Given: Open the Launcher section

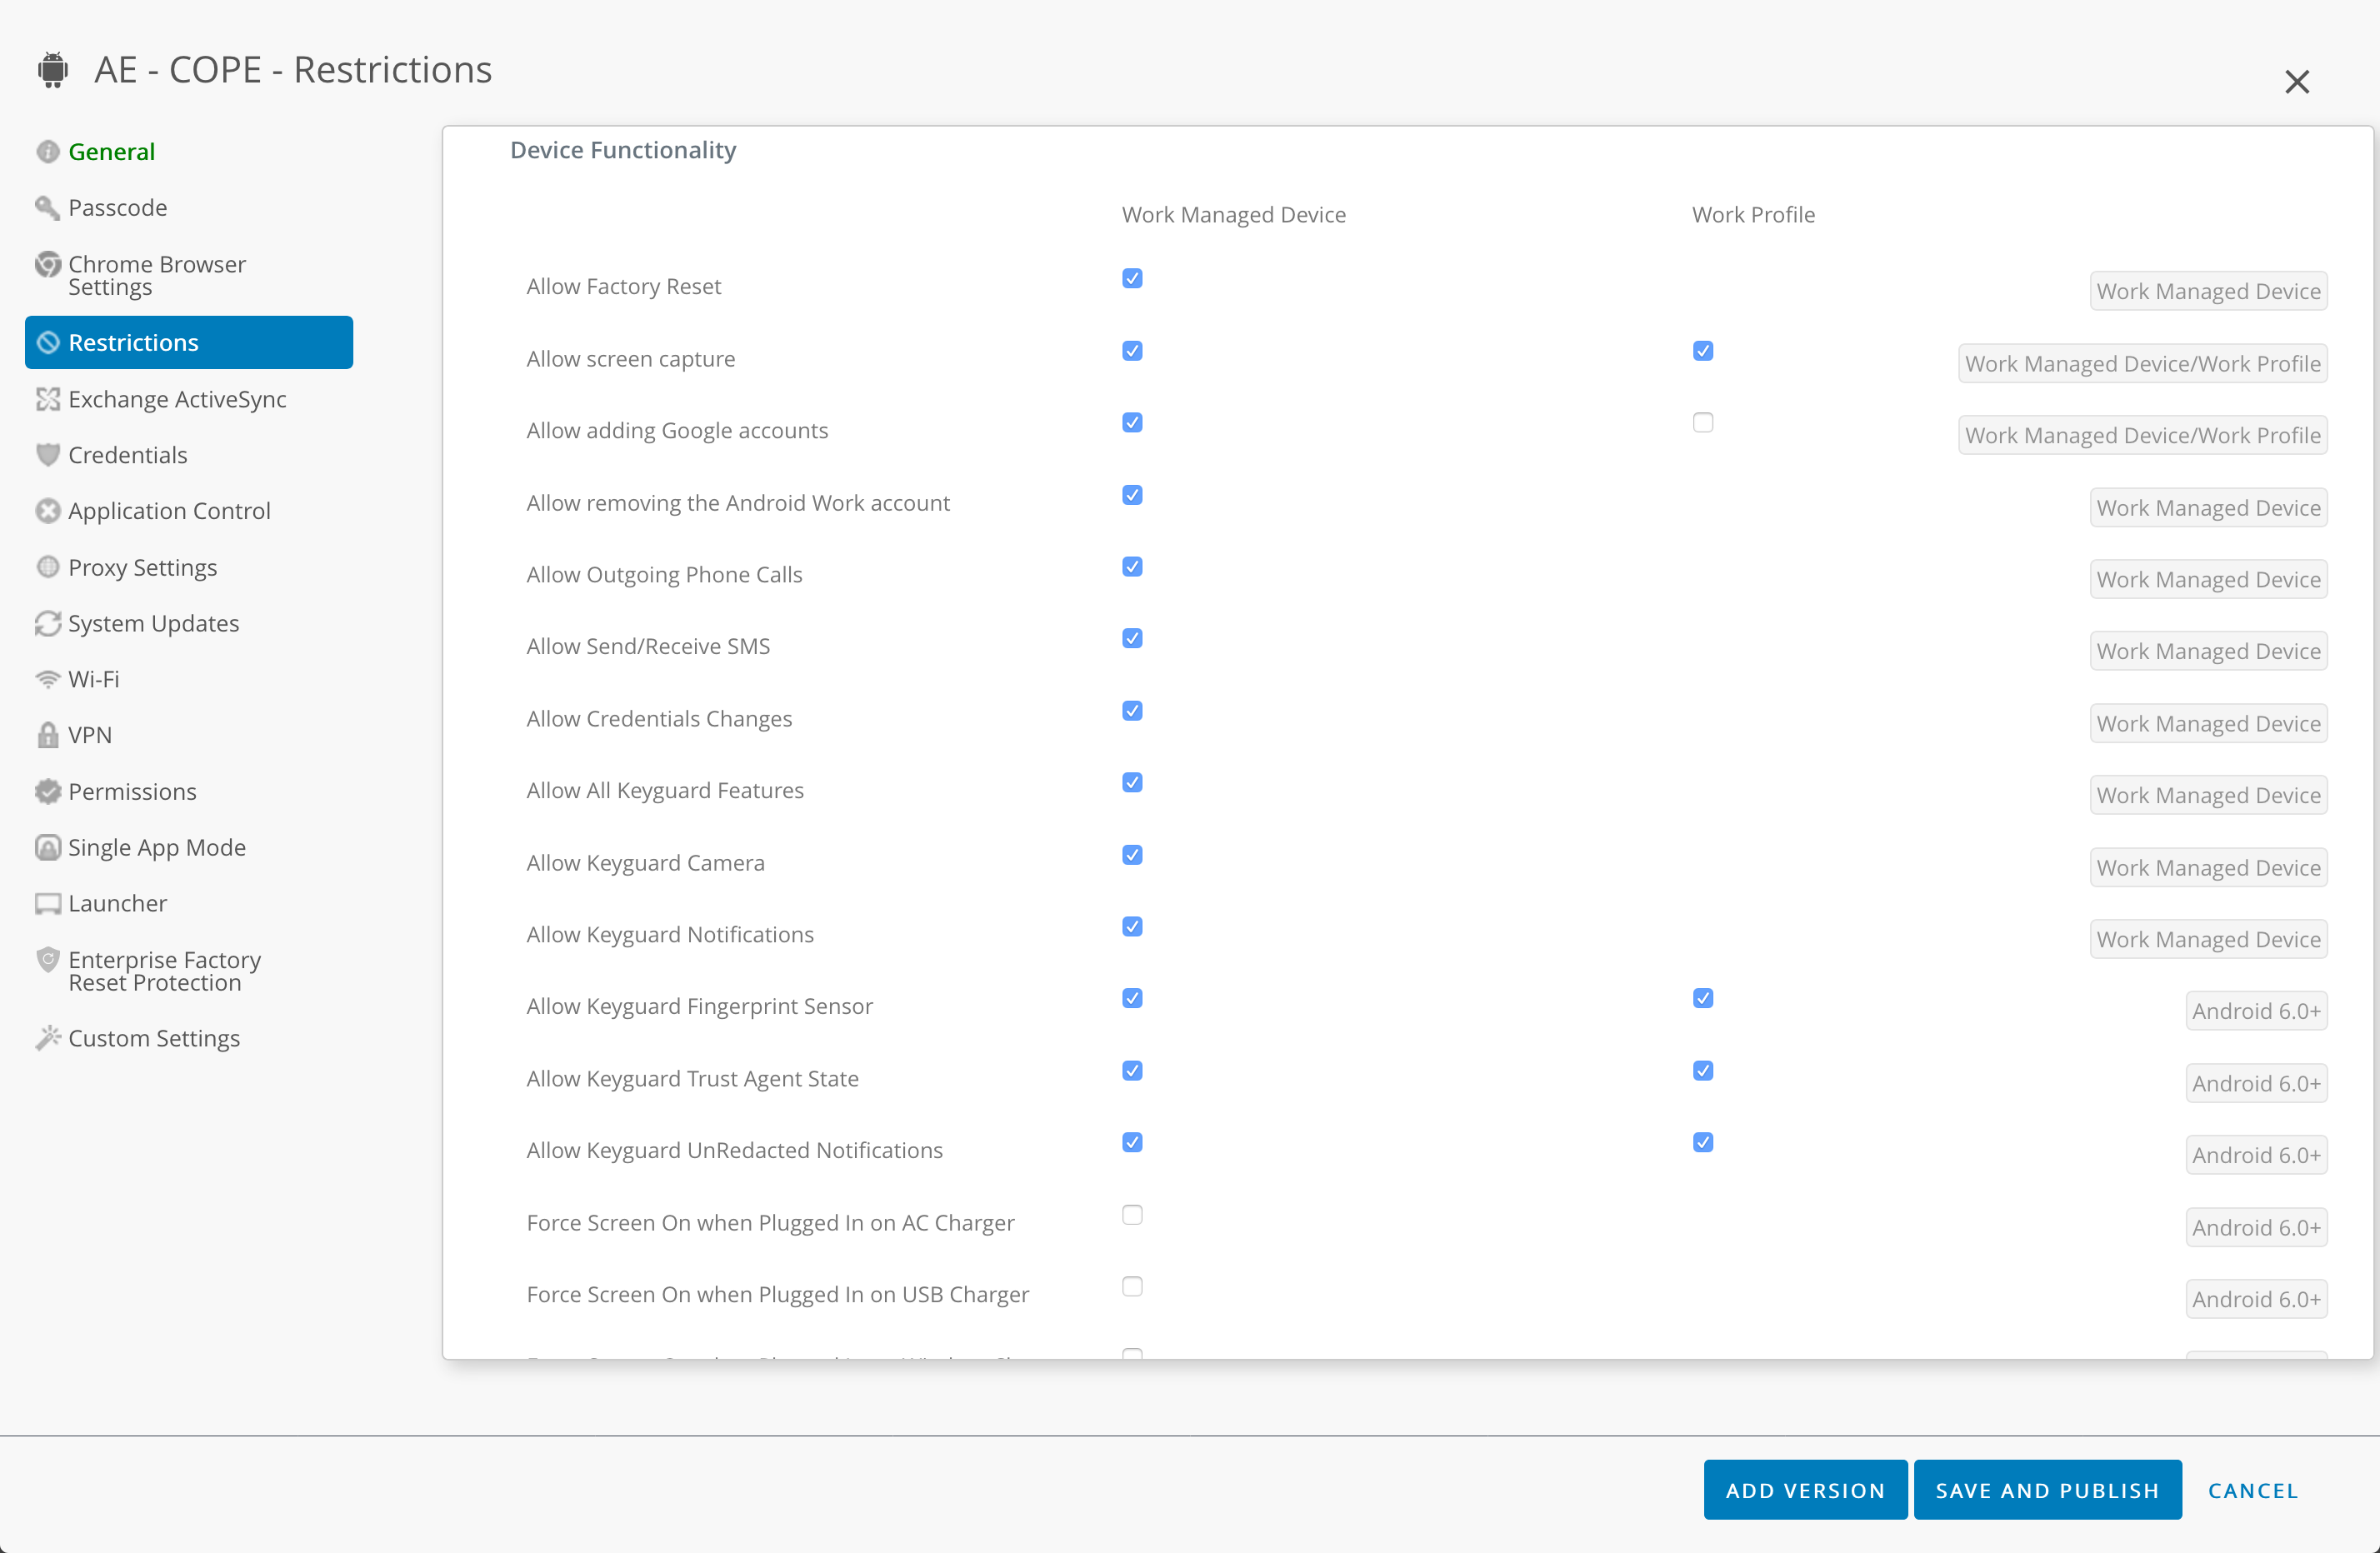Looking at the screenshot, I should coord(117,903).
